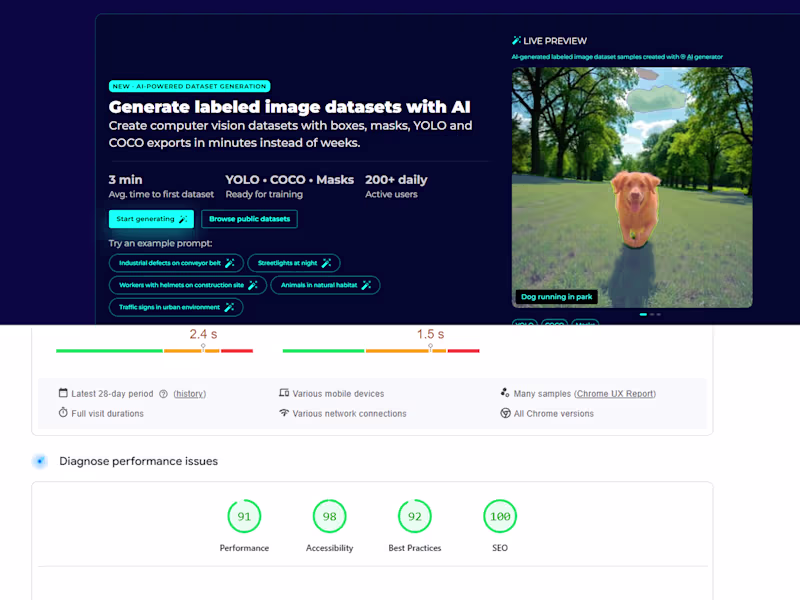800x600 pixels.
Task: Open the Chrome UX Report link
Action: (x=615, y=393)
